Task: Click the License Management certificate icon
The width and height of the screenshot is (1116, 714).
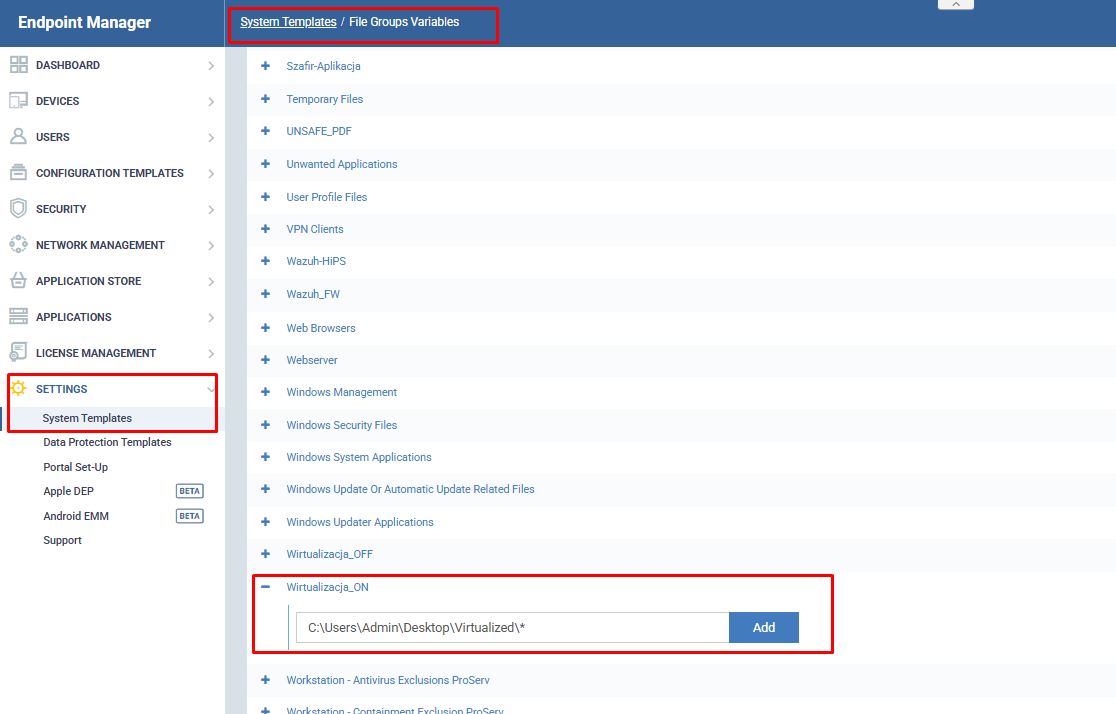Action: click(18, 353)
